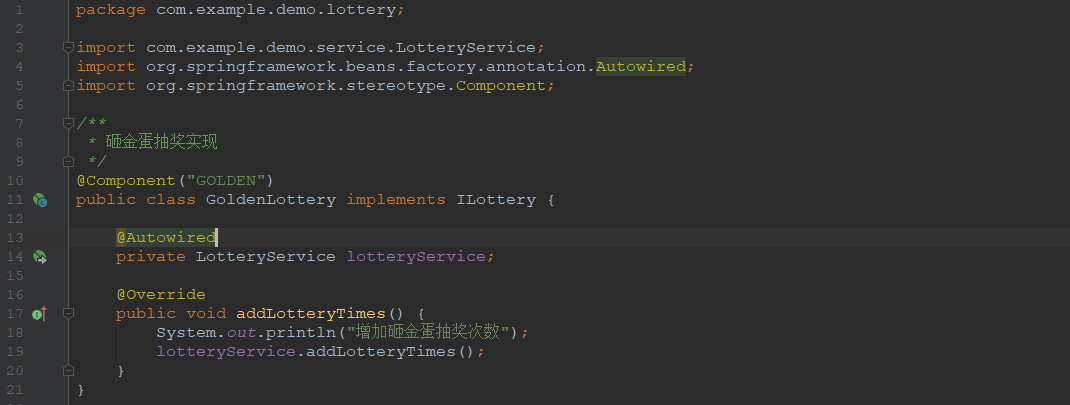
Task: Click LotteryService in the first import
Action: [466, 47]
